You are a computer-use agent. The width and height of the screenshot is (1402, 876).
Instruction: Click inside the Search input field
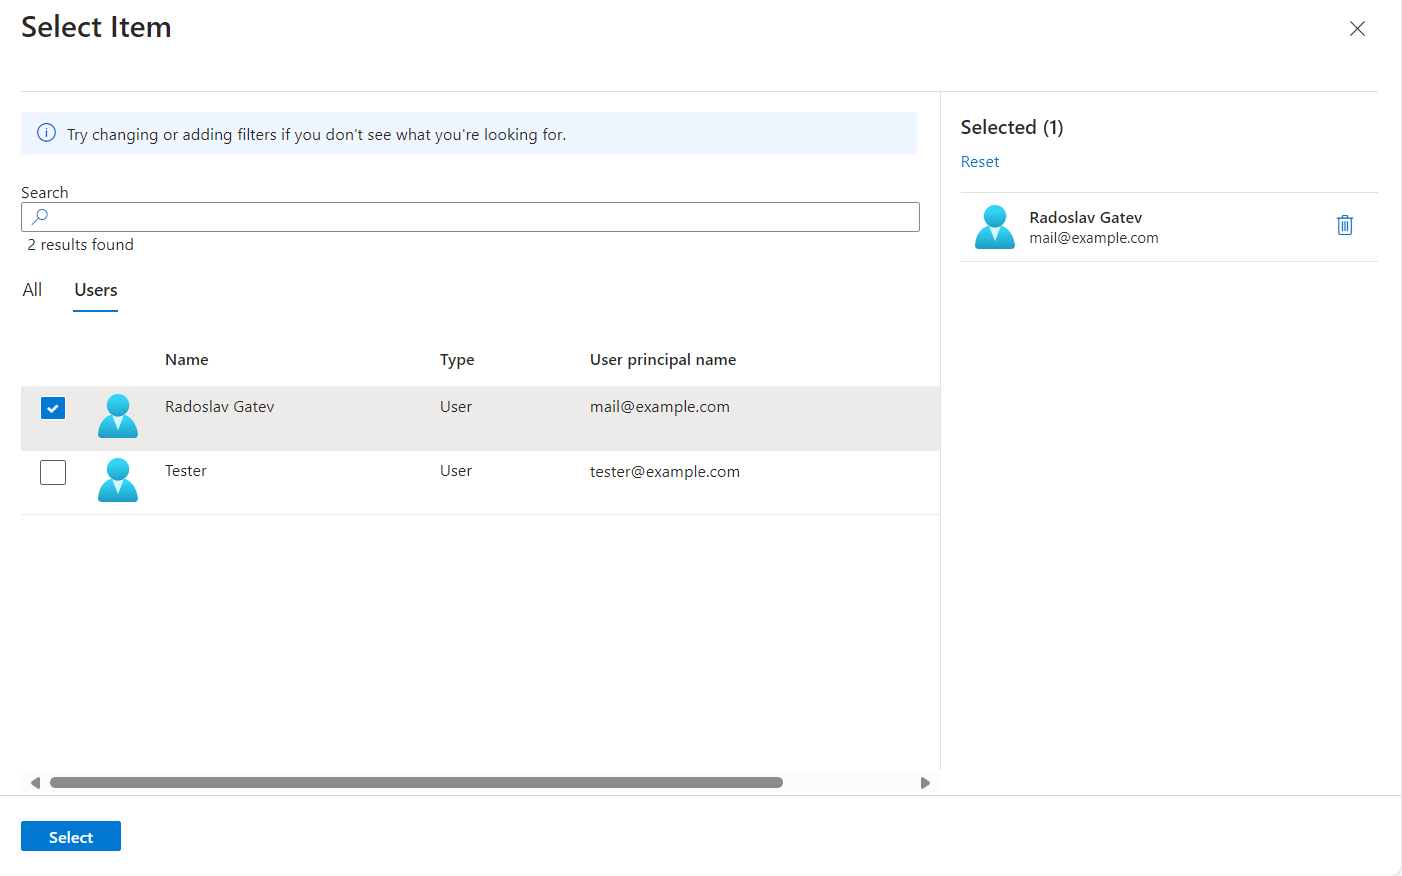[470, 216]
